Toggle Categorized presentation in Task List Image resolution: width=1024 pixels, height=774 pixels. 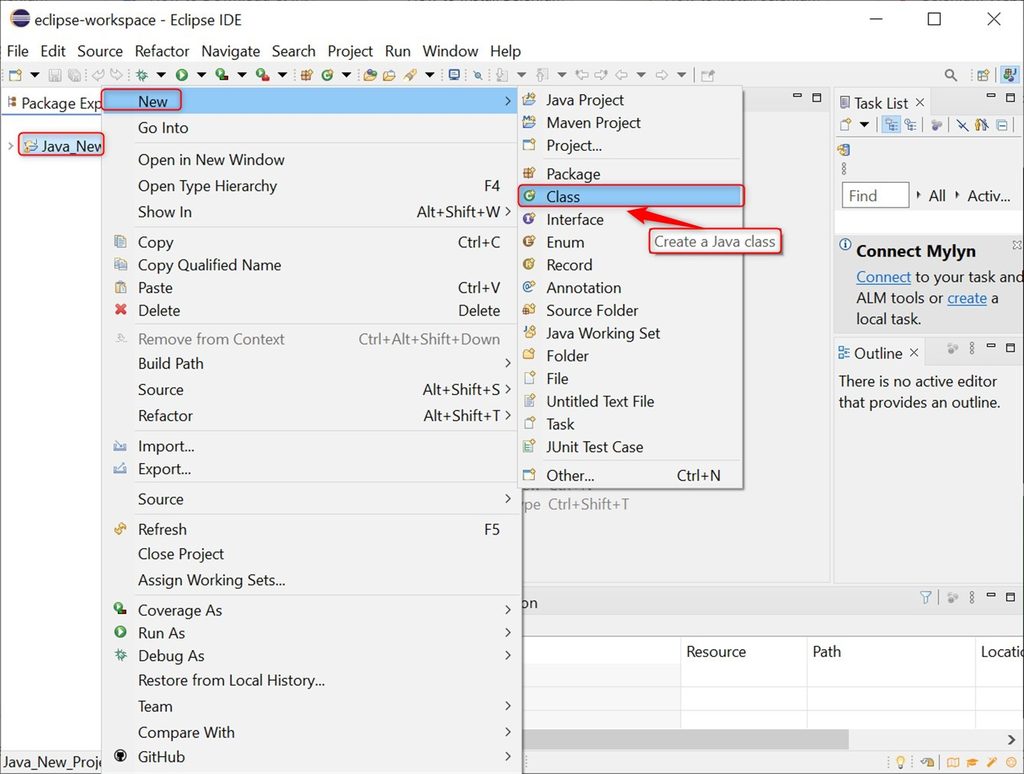891,125
